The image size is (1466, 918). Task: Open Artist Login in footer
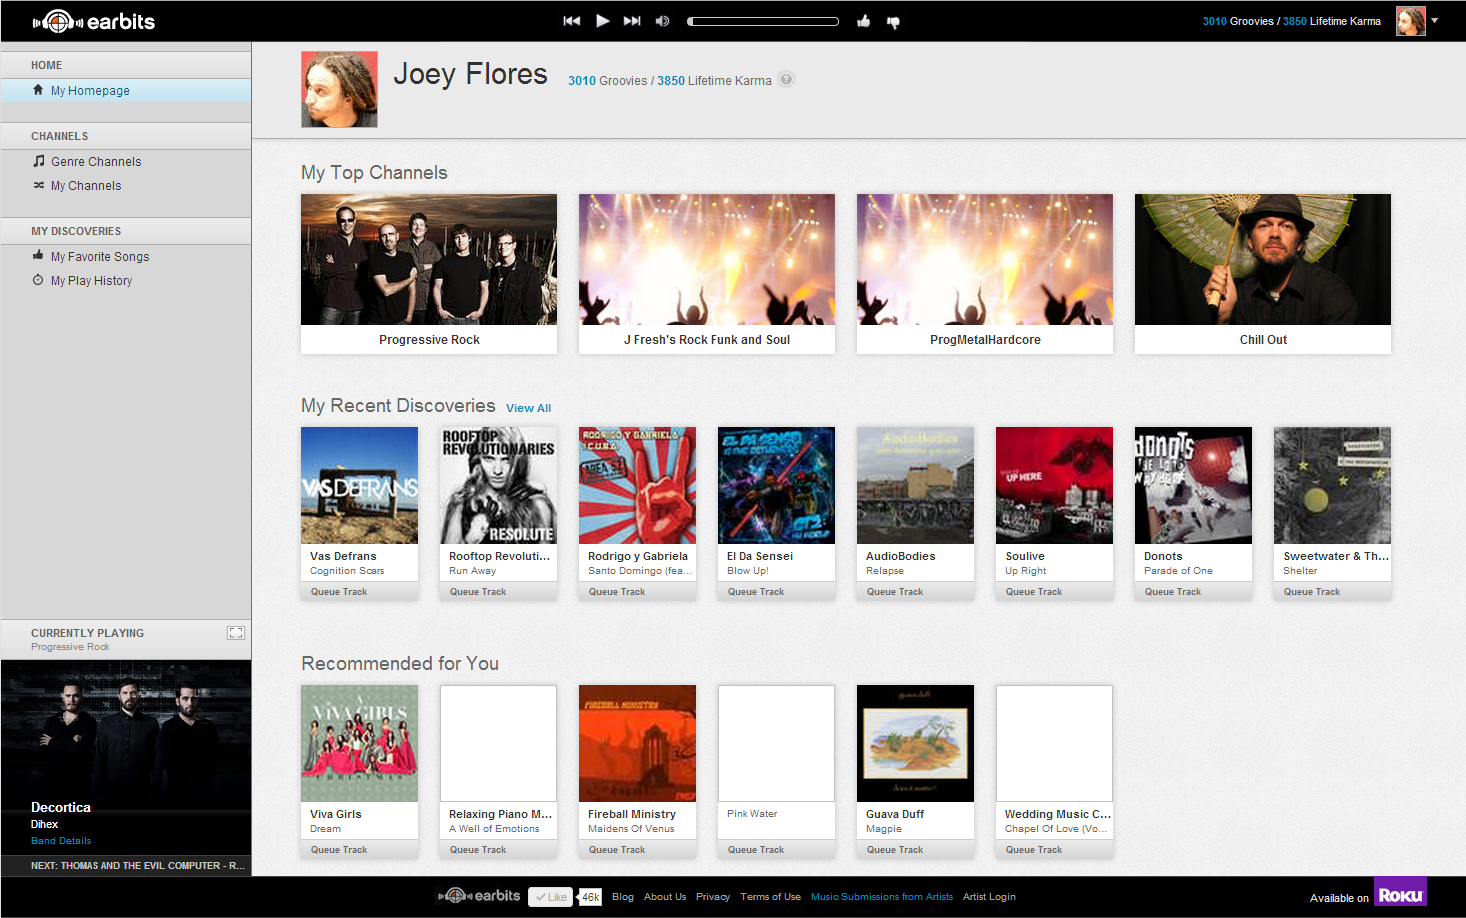point(989,897)
